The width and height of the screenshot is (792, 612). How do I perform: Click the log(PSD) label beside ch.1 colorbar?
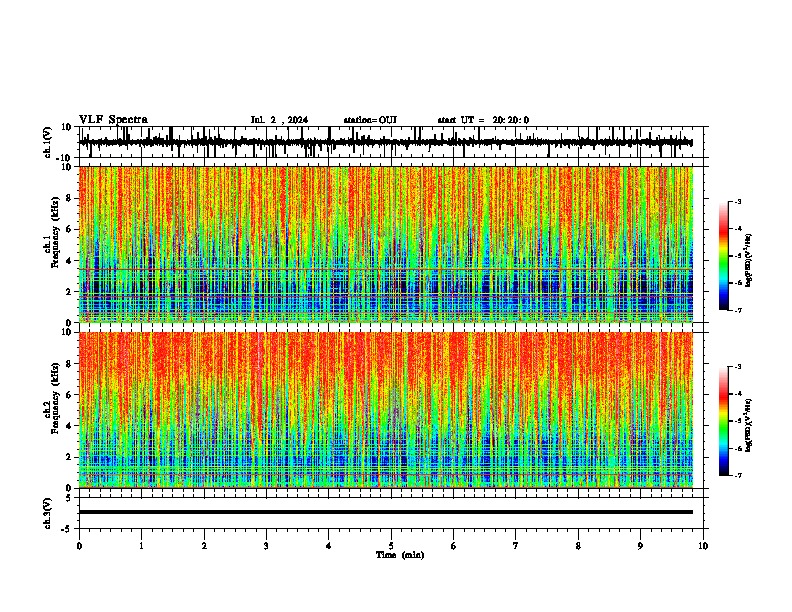pos(748,261)
